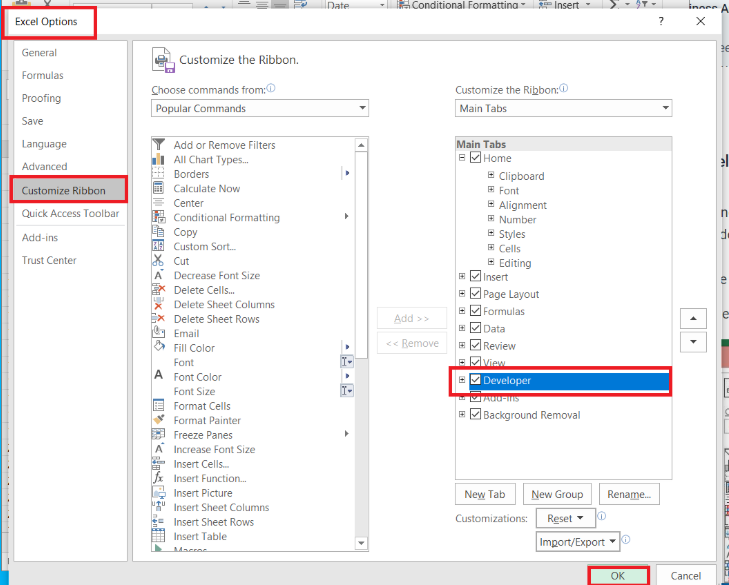
Task: Select the All Chart Types icon
Action: point(158,160)
